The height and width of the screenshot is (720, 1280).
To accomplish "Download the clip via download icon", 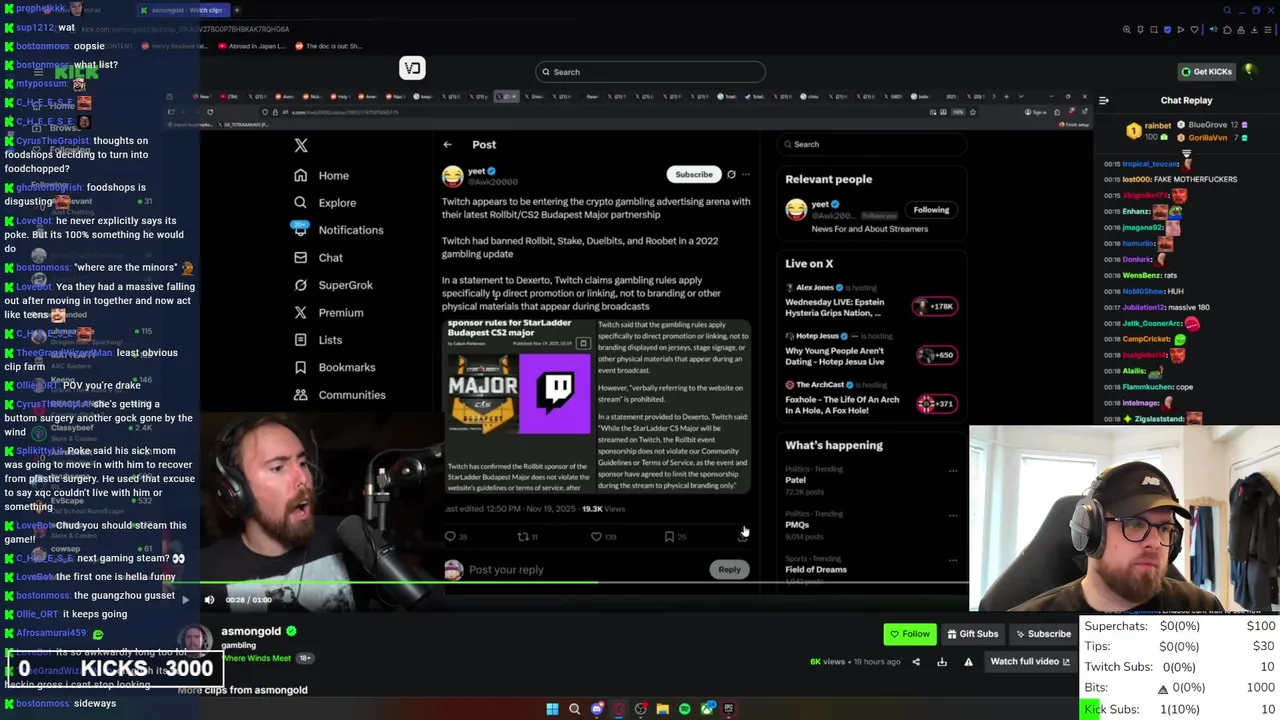I will coord(942,662).
